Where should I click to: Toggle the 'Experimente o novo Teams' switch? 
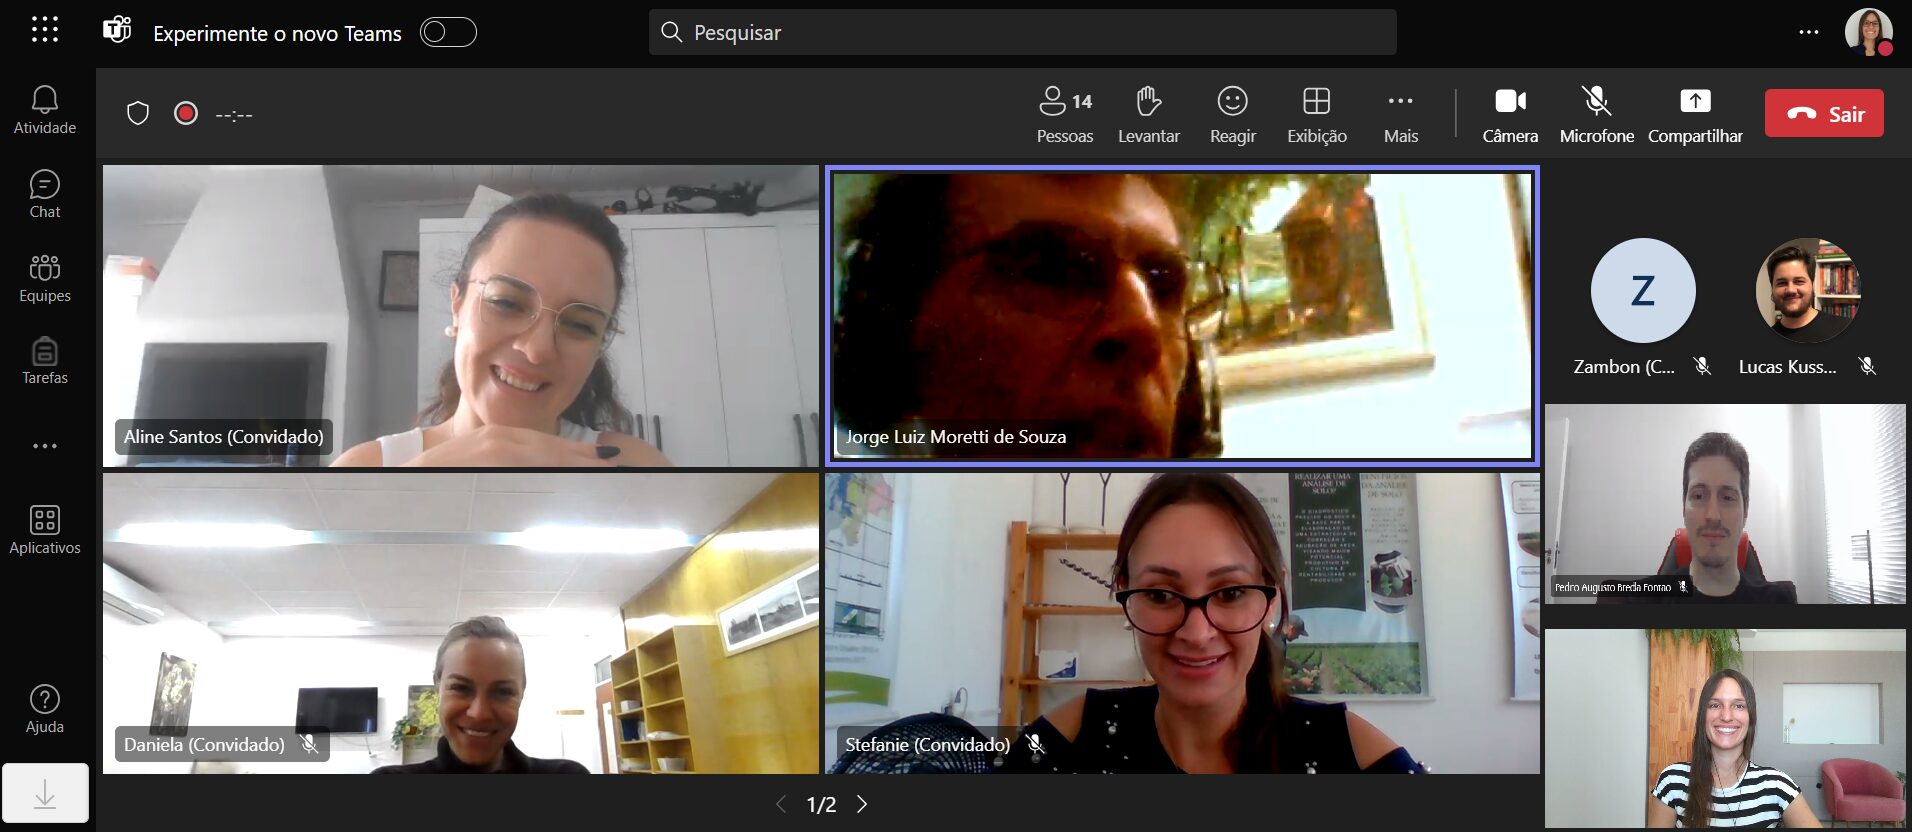coord(448,33)
